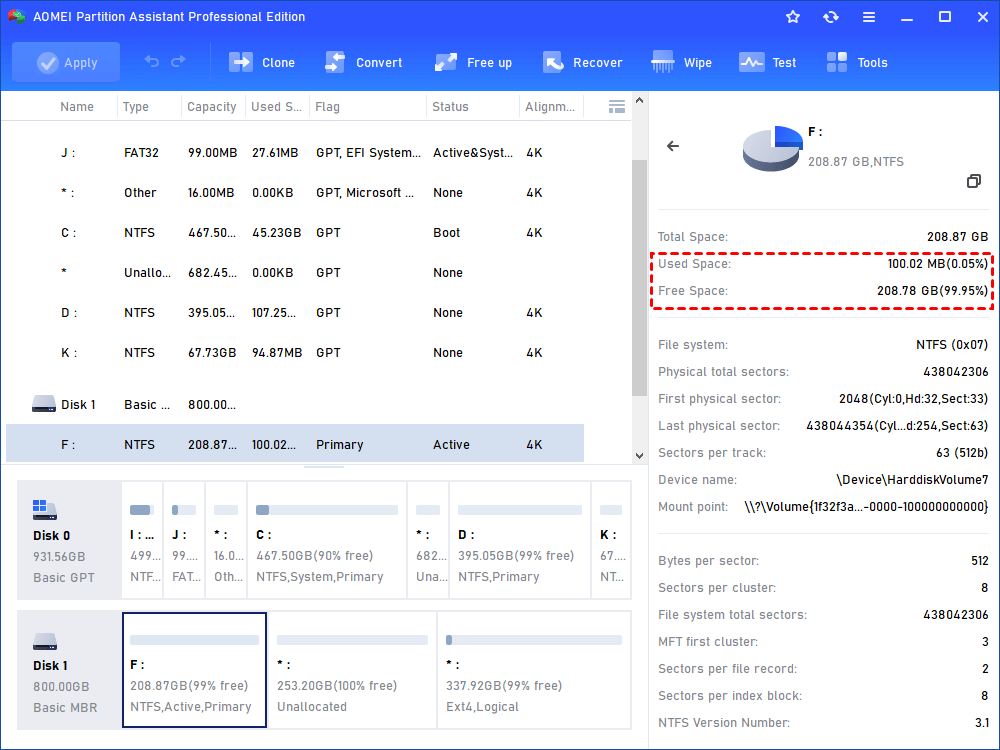Click the favorites star icon in title bar
The width and height of the screenshot is (1000, 750).
click(x=793, y=17)
